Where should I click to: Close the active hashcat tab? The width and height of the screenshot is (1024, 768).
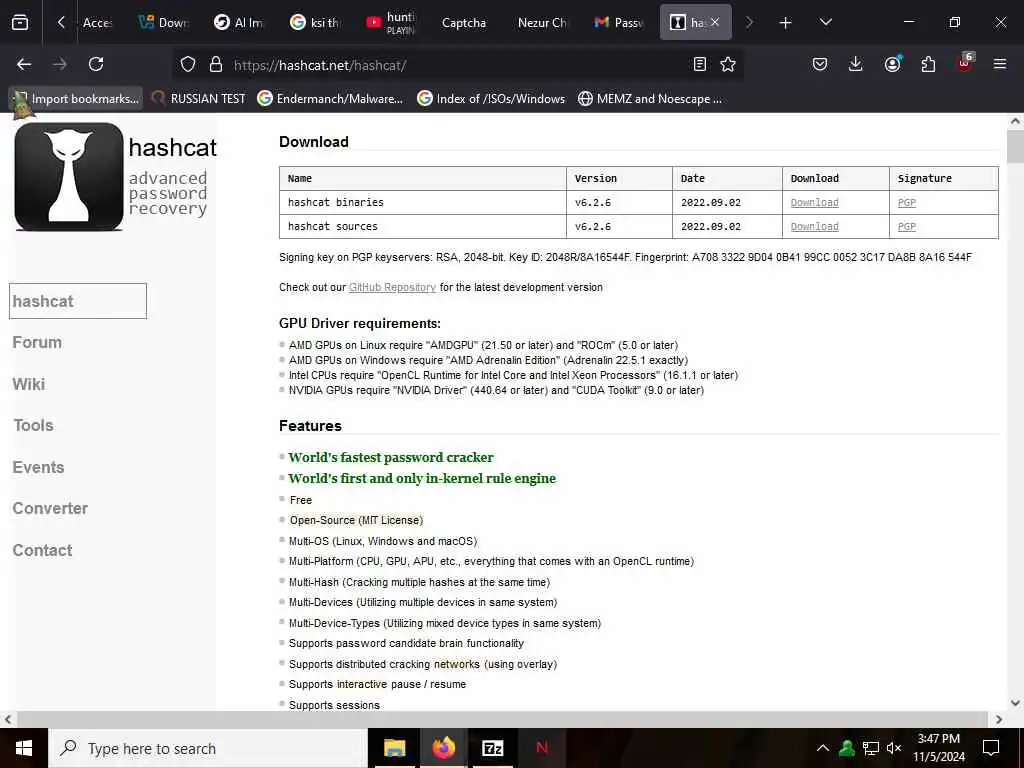tap(715, 22)
